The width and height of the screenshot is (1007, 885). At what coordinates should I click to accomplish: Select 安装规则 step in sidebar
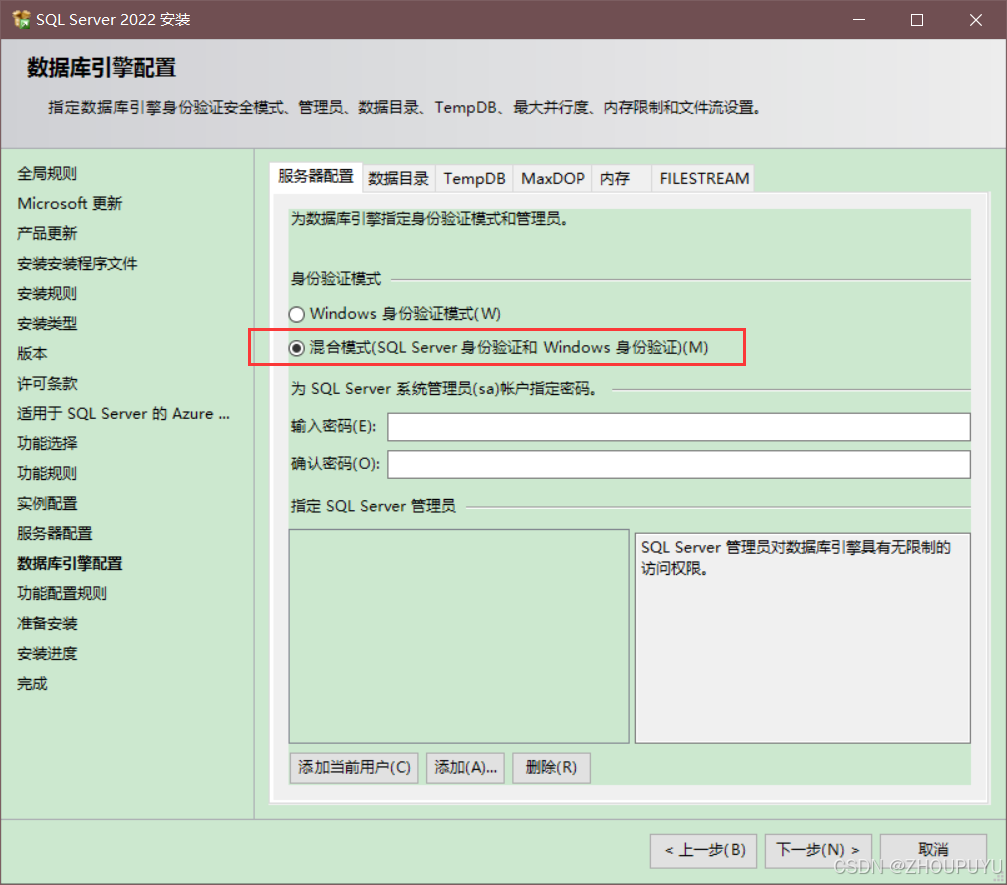47,294
